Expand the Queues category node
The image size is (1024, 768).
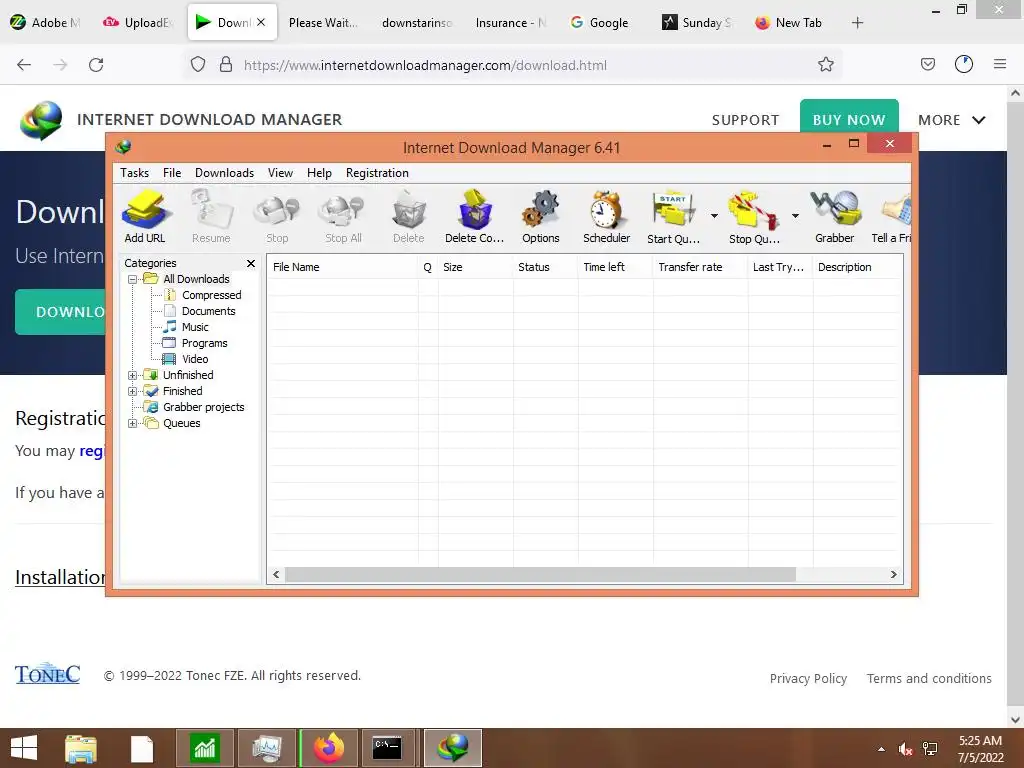coord(133,423)
